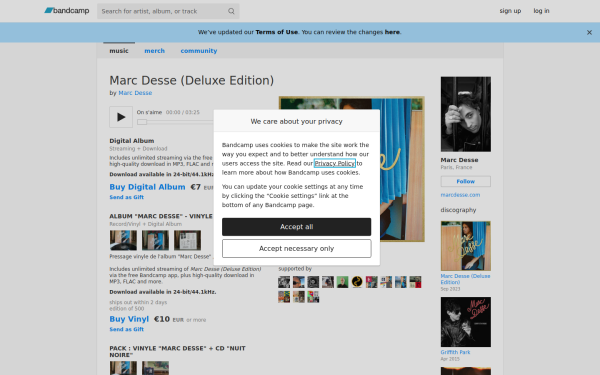Image resolution: width=600 pixels, height=375 pixels.
Task: Click Buy Vinyl
Action: coord(129,319)
